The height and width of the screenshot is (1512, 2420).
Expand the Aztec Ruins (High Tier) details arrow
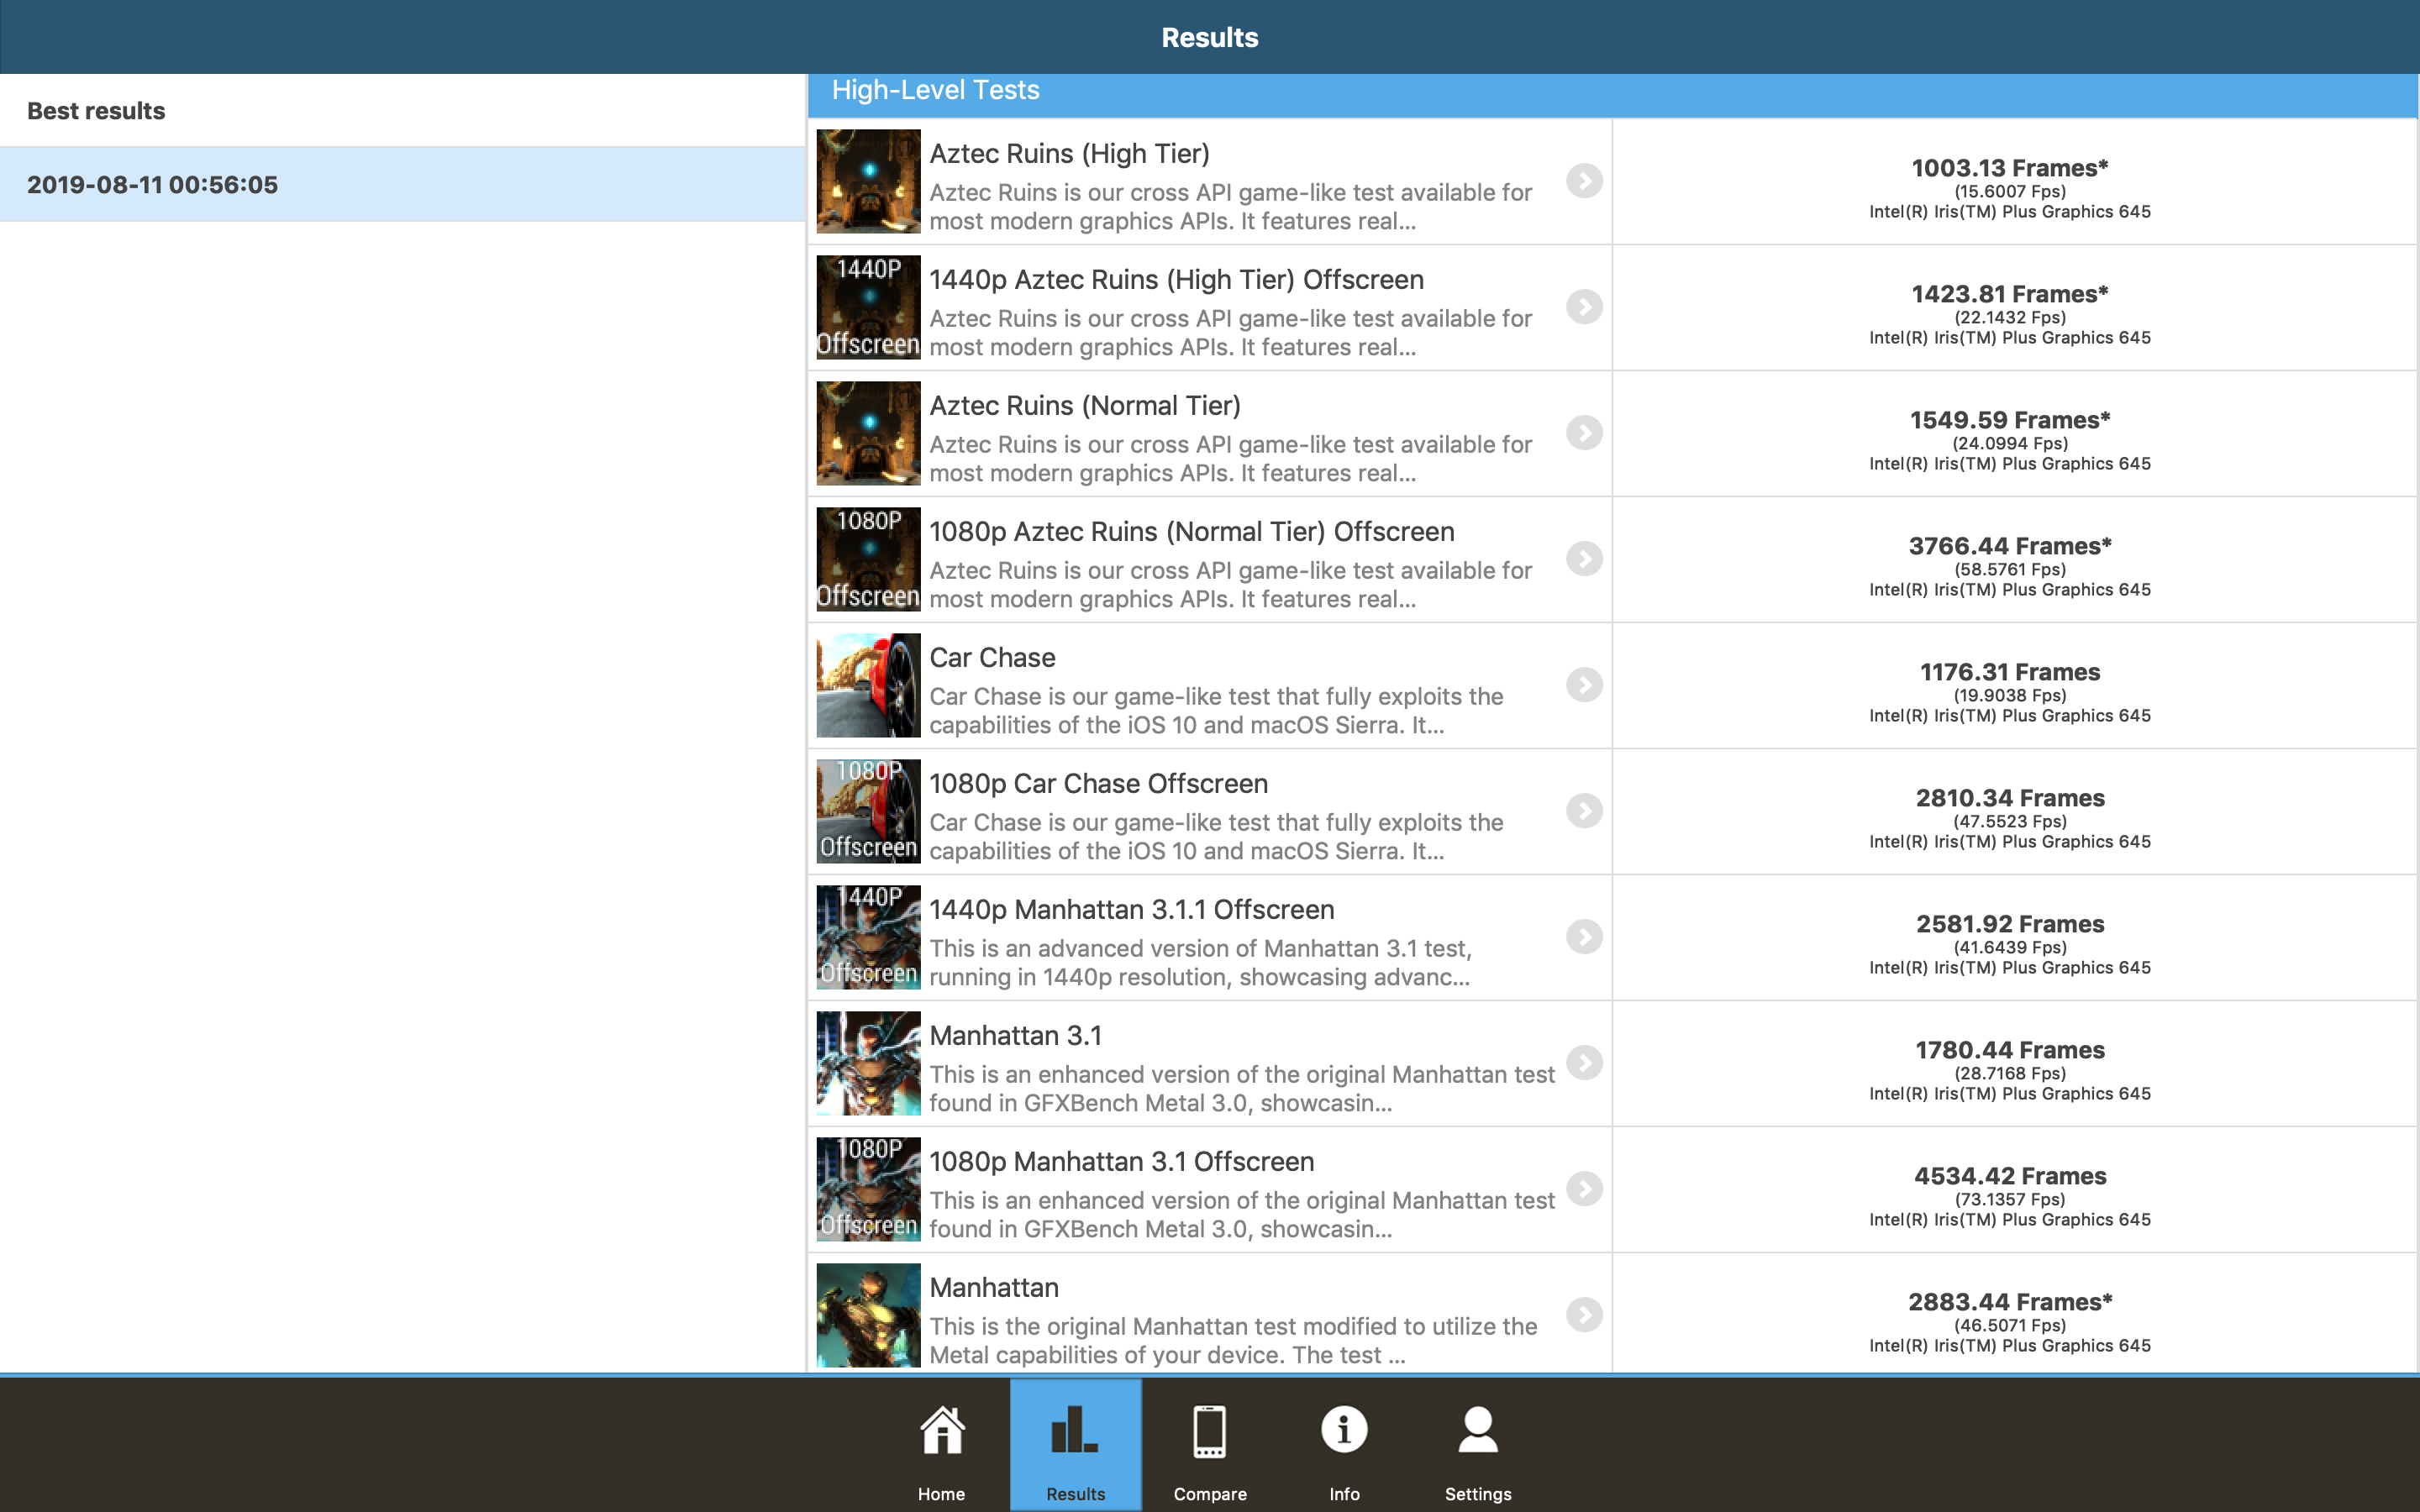tap(1584, 181)
